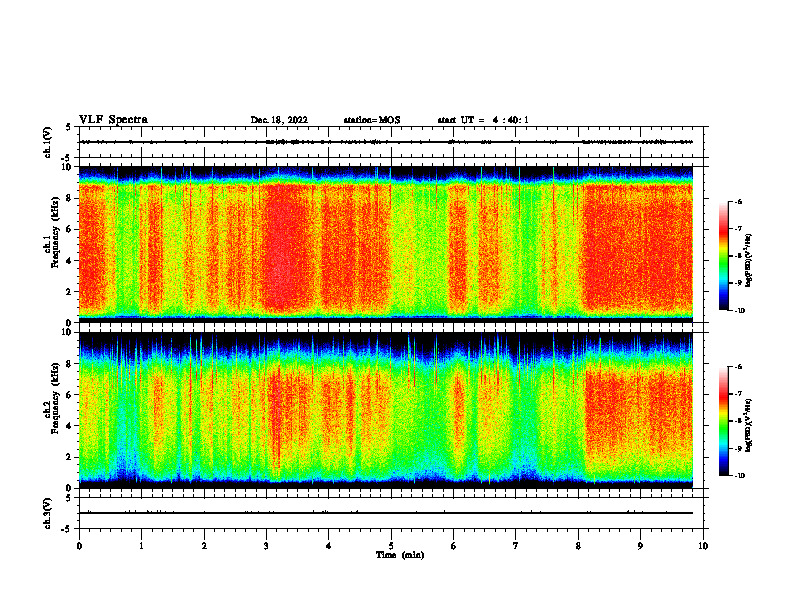Click time axis tick label "1"
The image size is (792, 612).
(141, 546)
